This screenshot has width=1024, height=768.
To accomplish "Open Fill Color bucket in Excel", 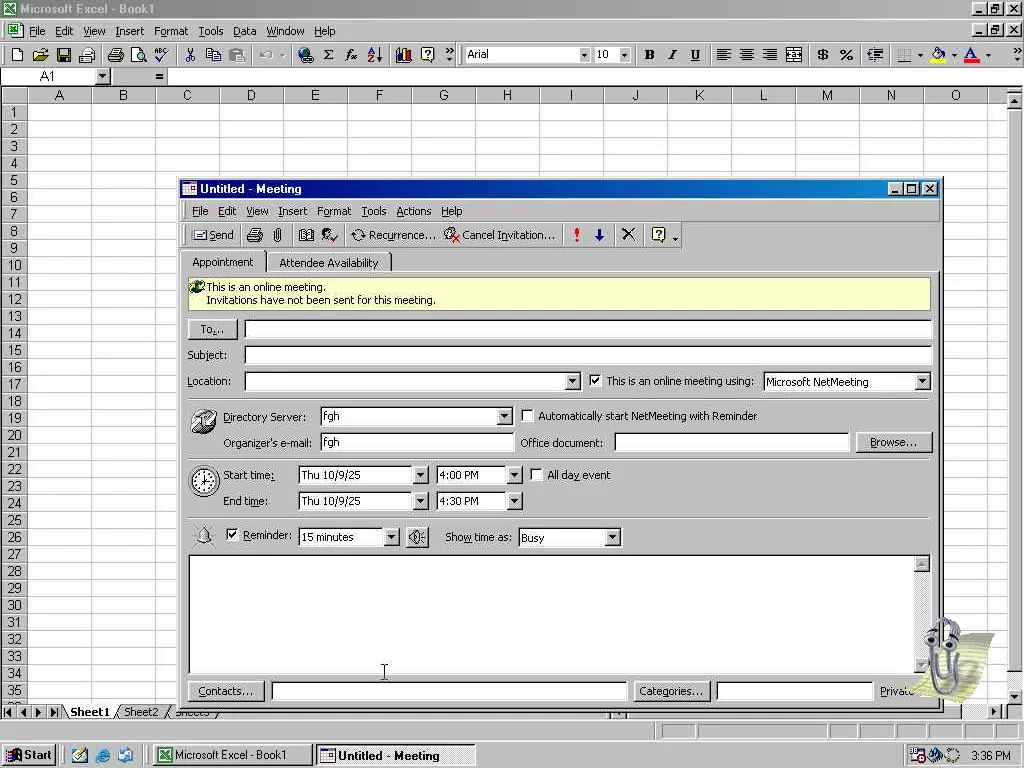I will point(938,55).
